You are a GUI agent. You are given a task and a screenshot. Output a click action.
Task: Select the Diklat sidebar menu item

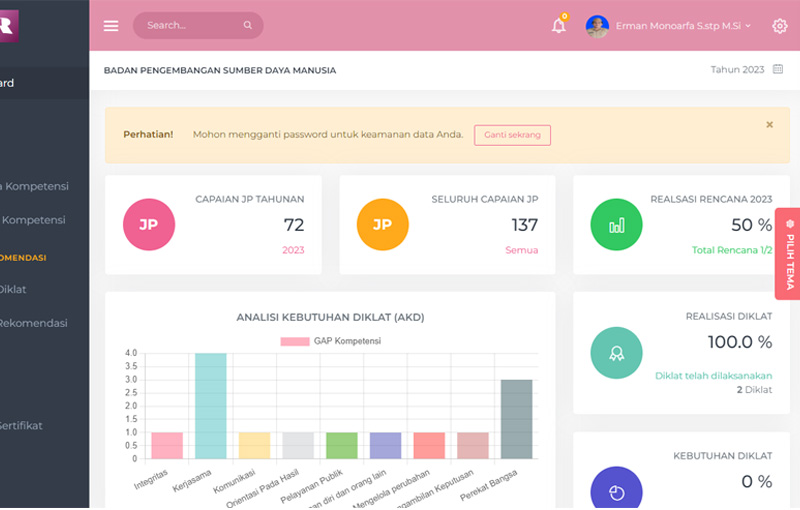pos(13,289)
